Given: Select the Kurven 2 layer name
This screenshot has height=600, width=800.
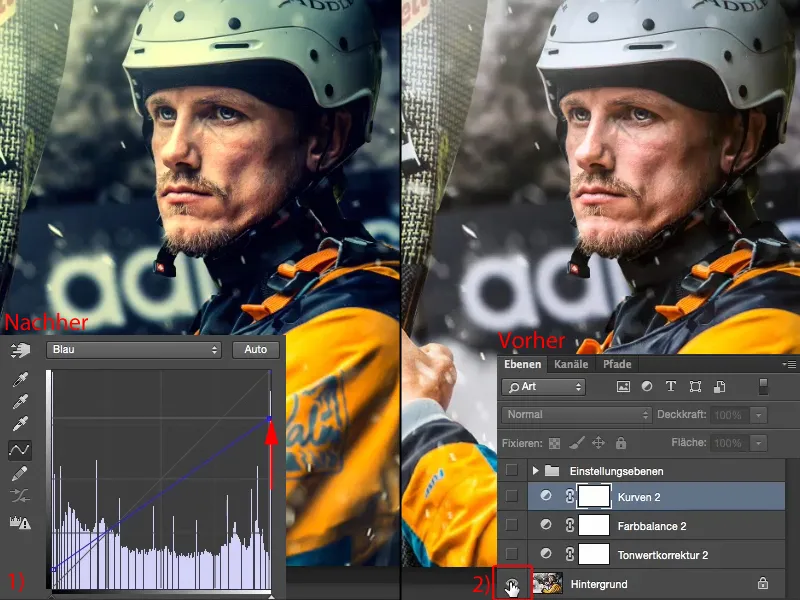Looking at the screenshot, I should tap(639, 497).
